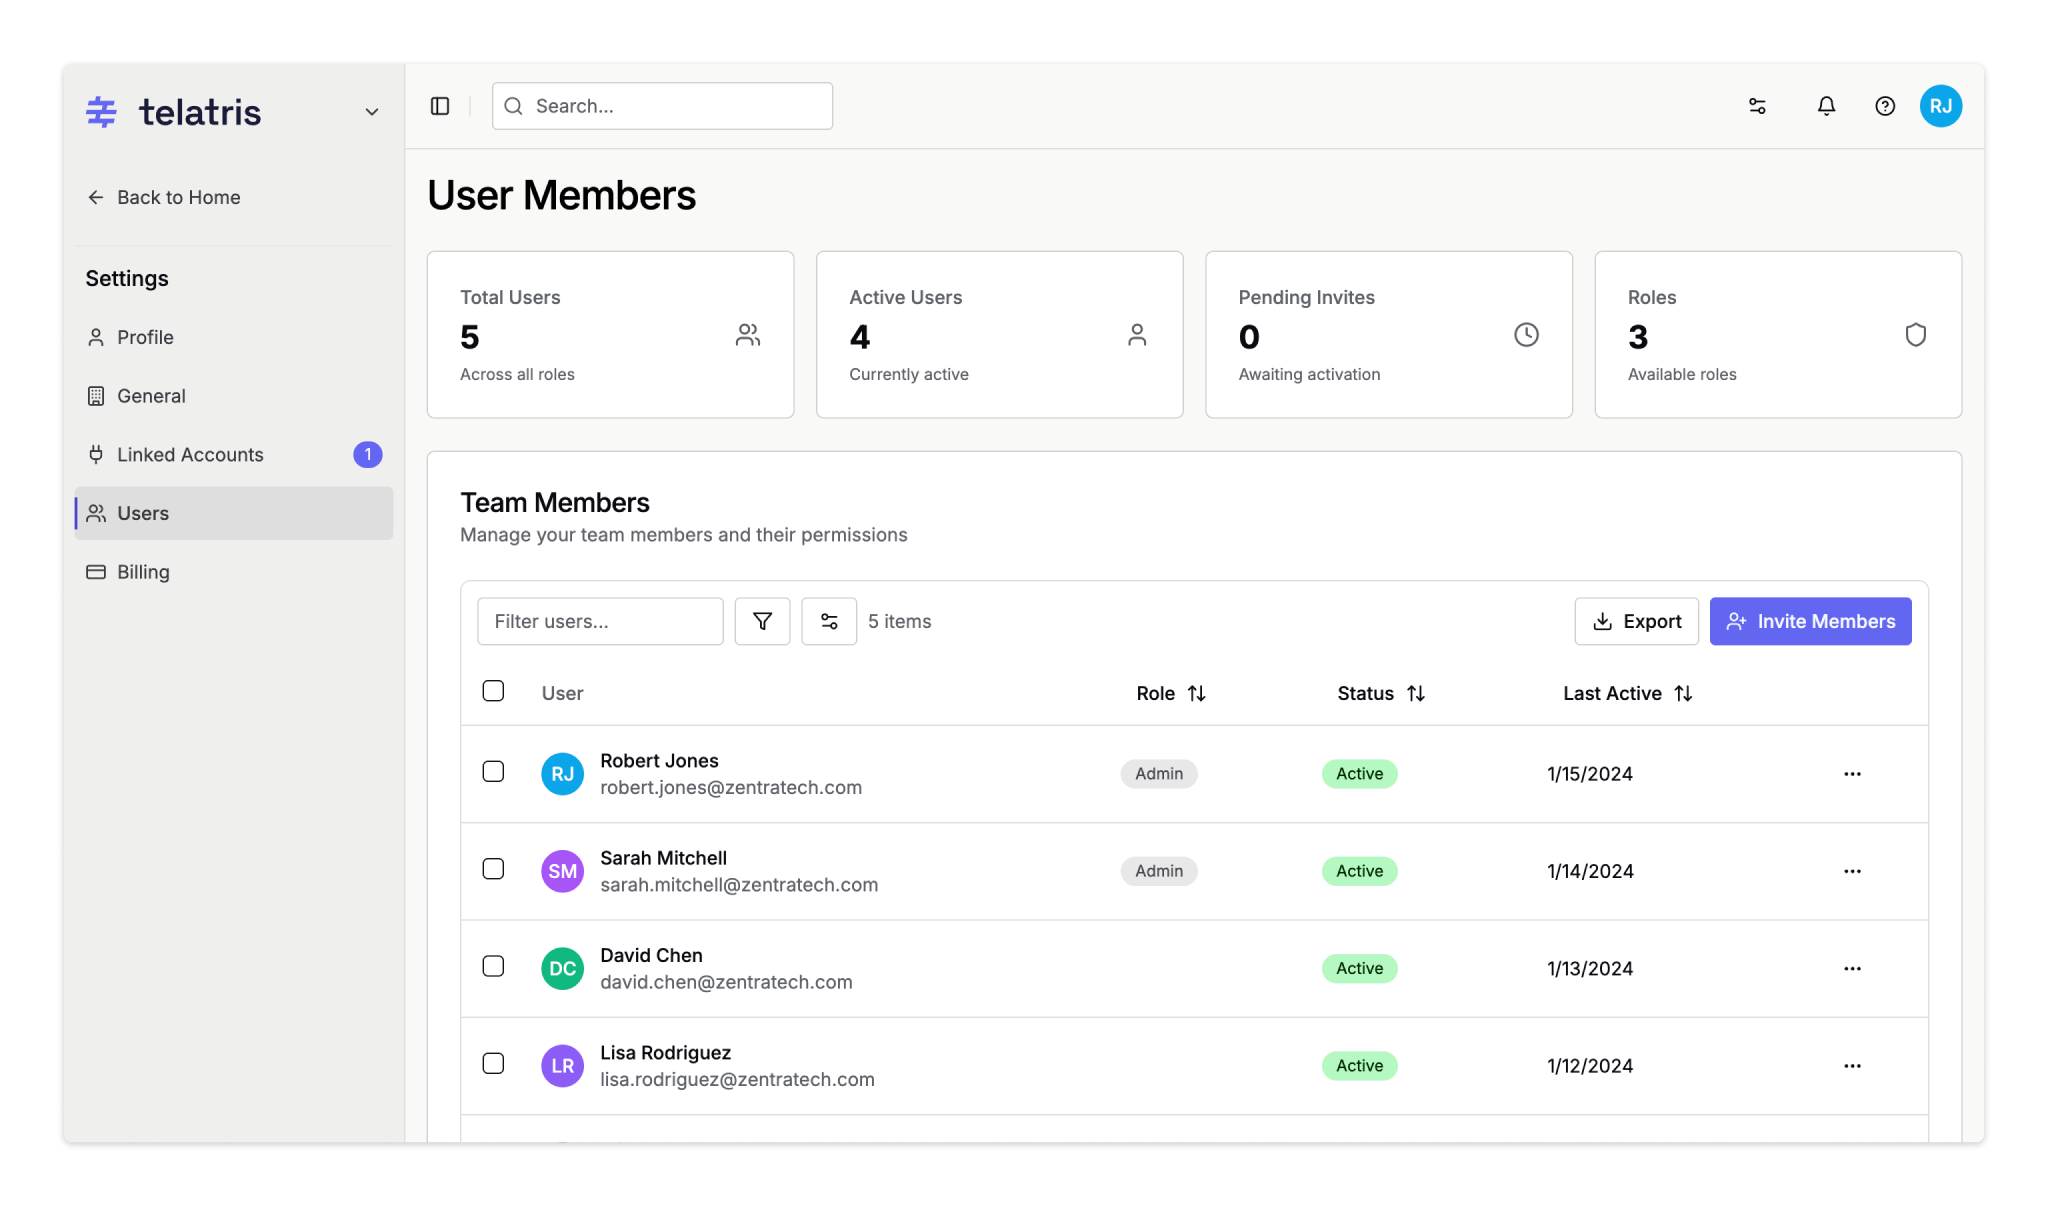Open Robert Jones row actions menu
The width and height of the screenshot is (2048, 1207).
pyautogui.click(x=1852, y=774)
